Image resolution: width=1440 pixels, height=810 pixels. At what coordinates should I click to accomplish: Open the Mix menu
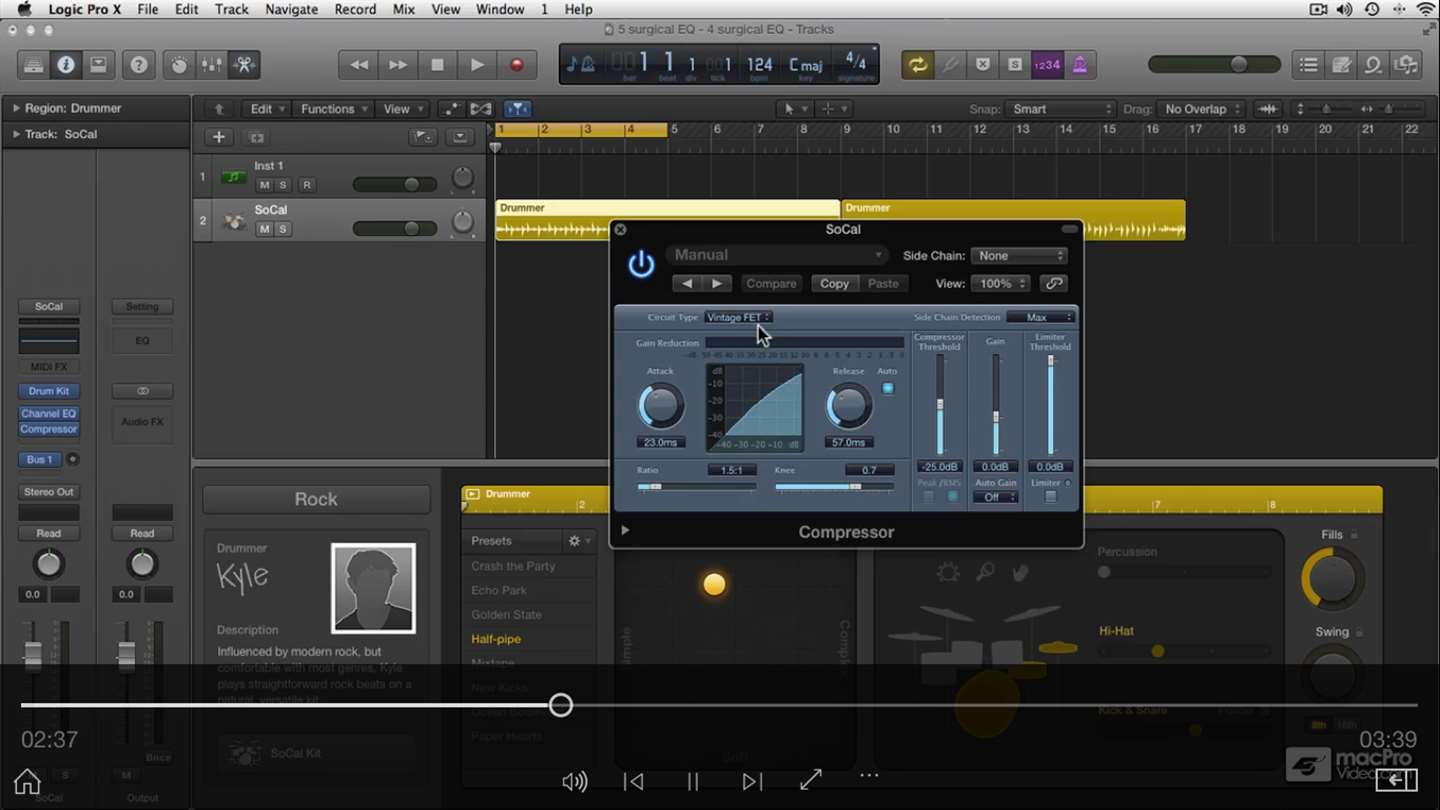click(x=403, y=9)
